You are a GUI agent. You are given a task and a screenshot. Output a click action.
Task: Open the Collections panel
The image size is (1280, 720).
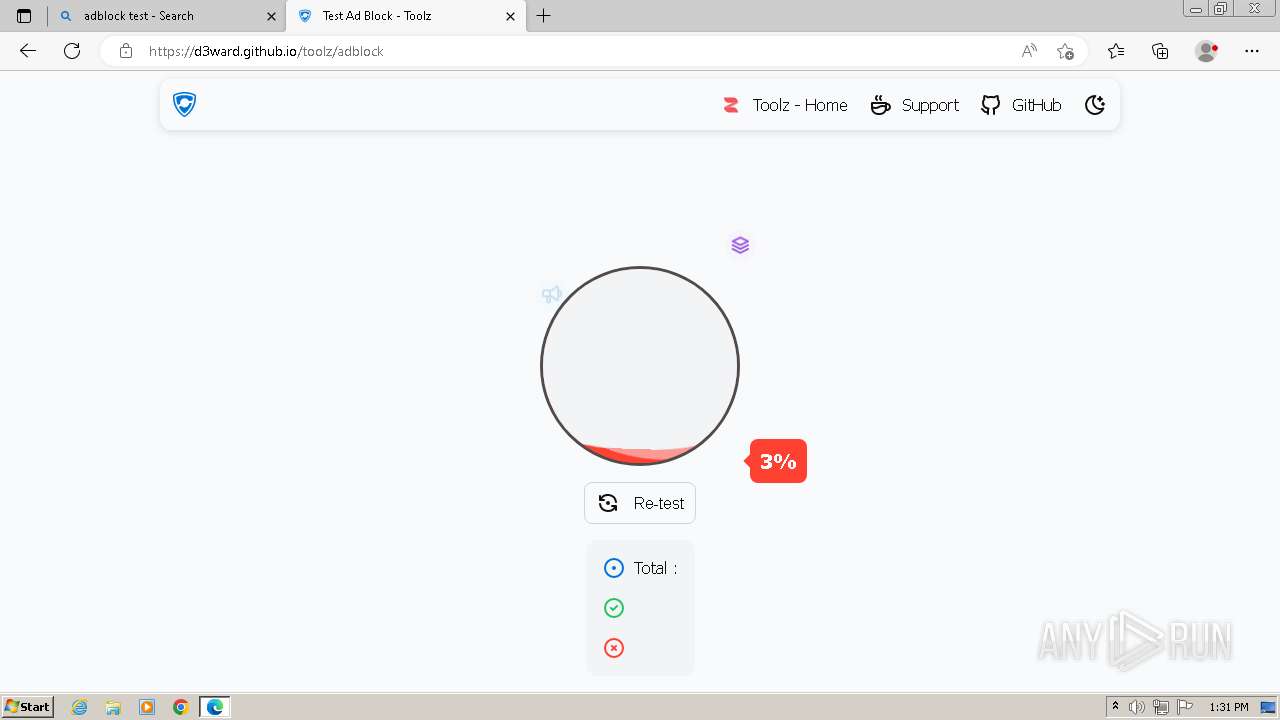click(x=1160, y=51)
